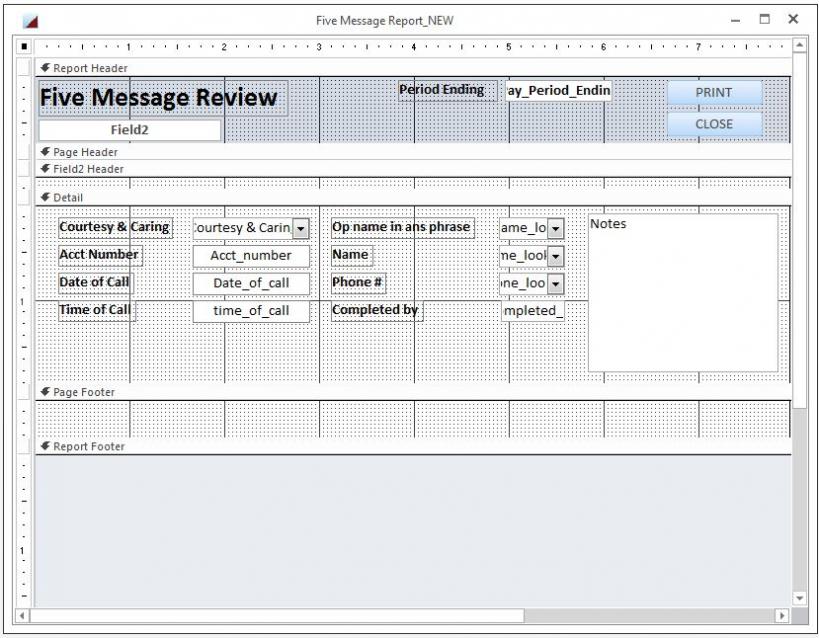Select the Date_of_call text box
Screen dimensions: 819x638
251,284
